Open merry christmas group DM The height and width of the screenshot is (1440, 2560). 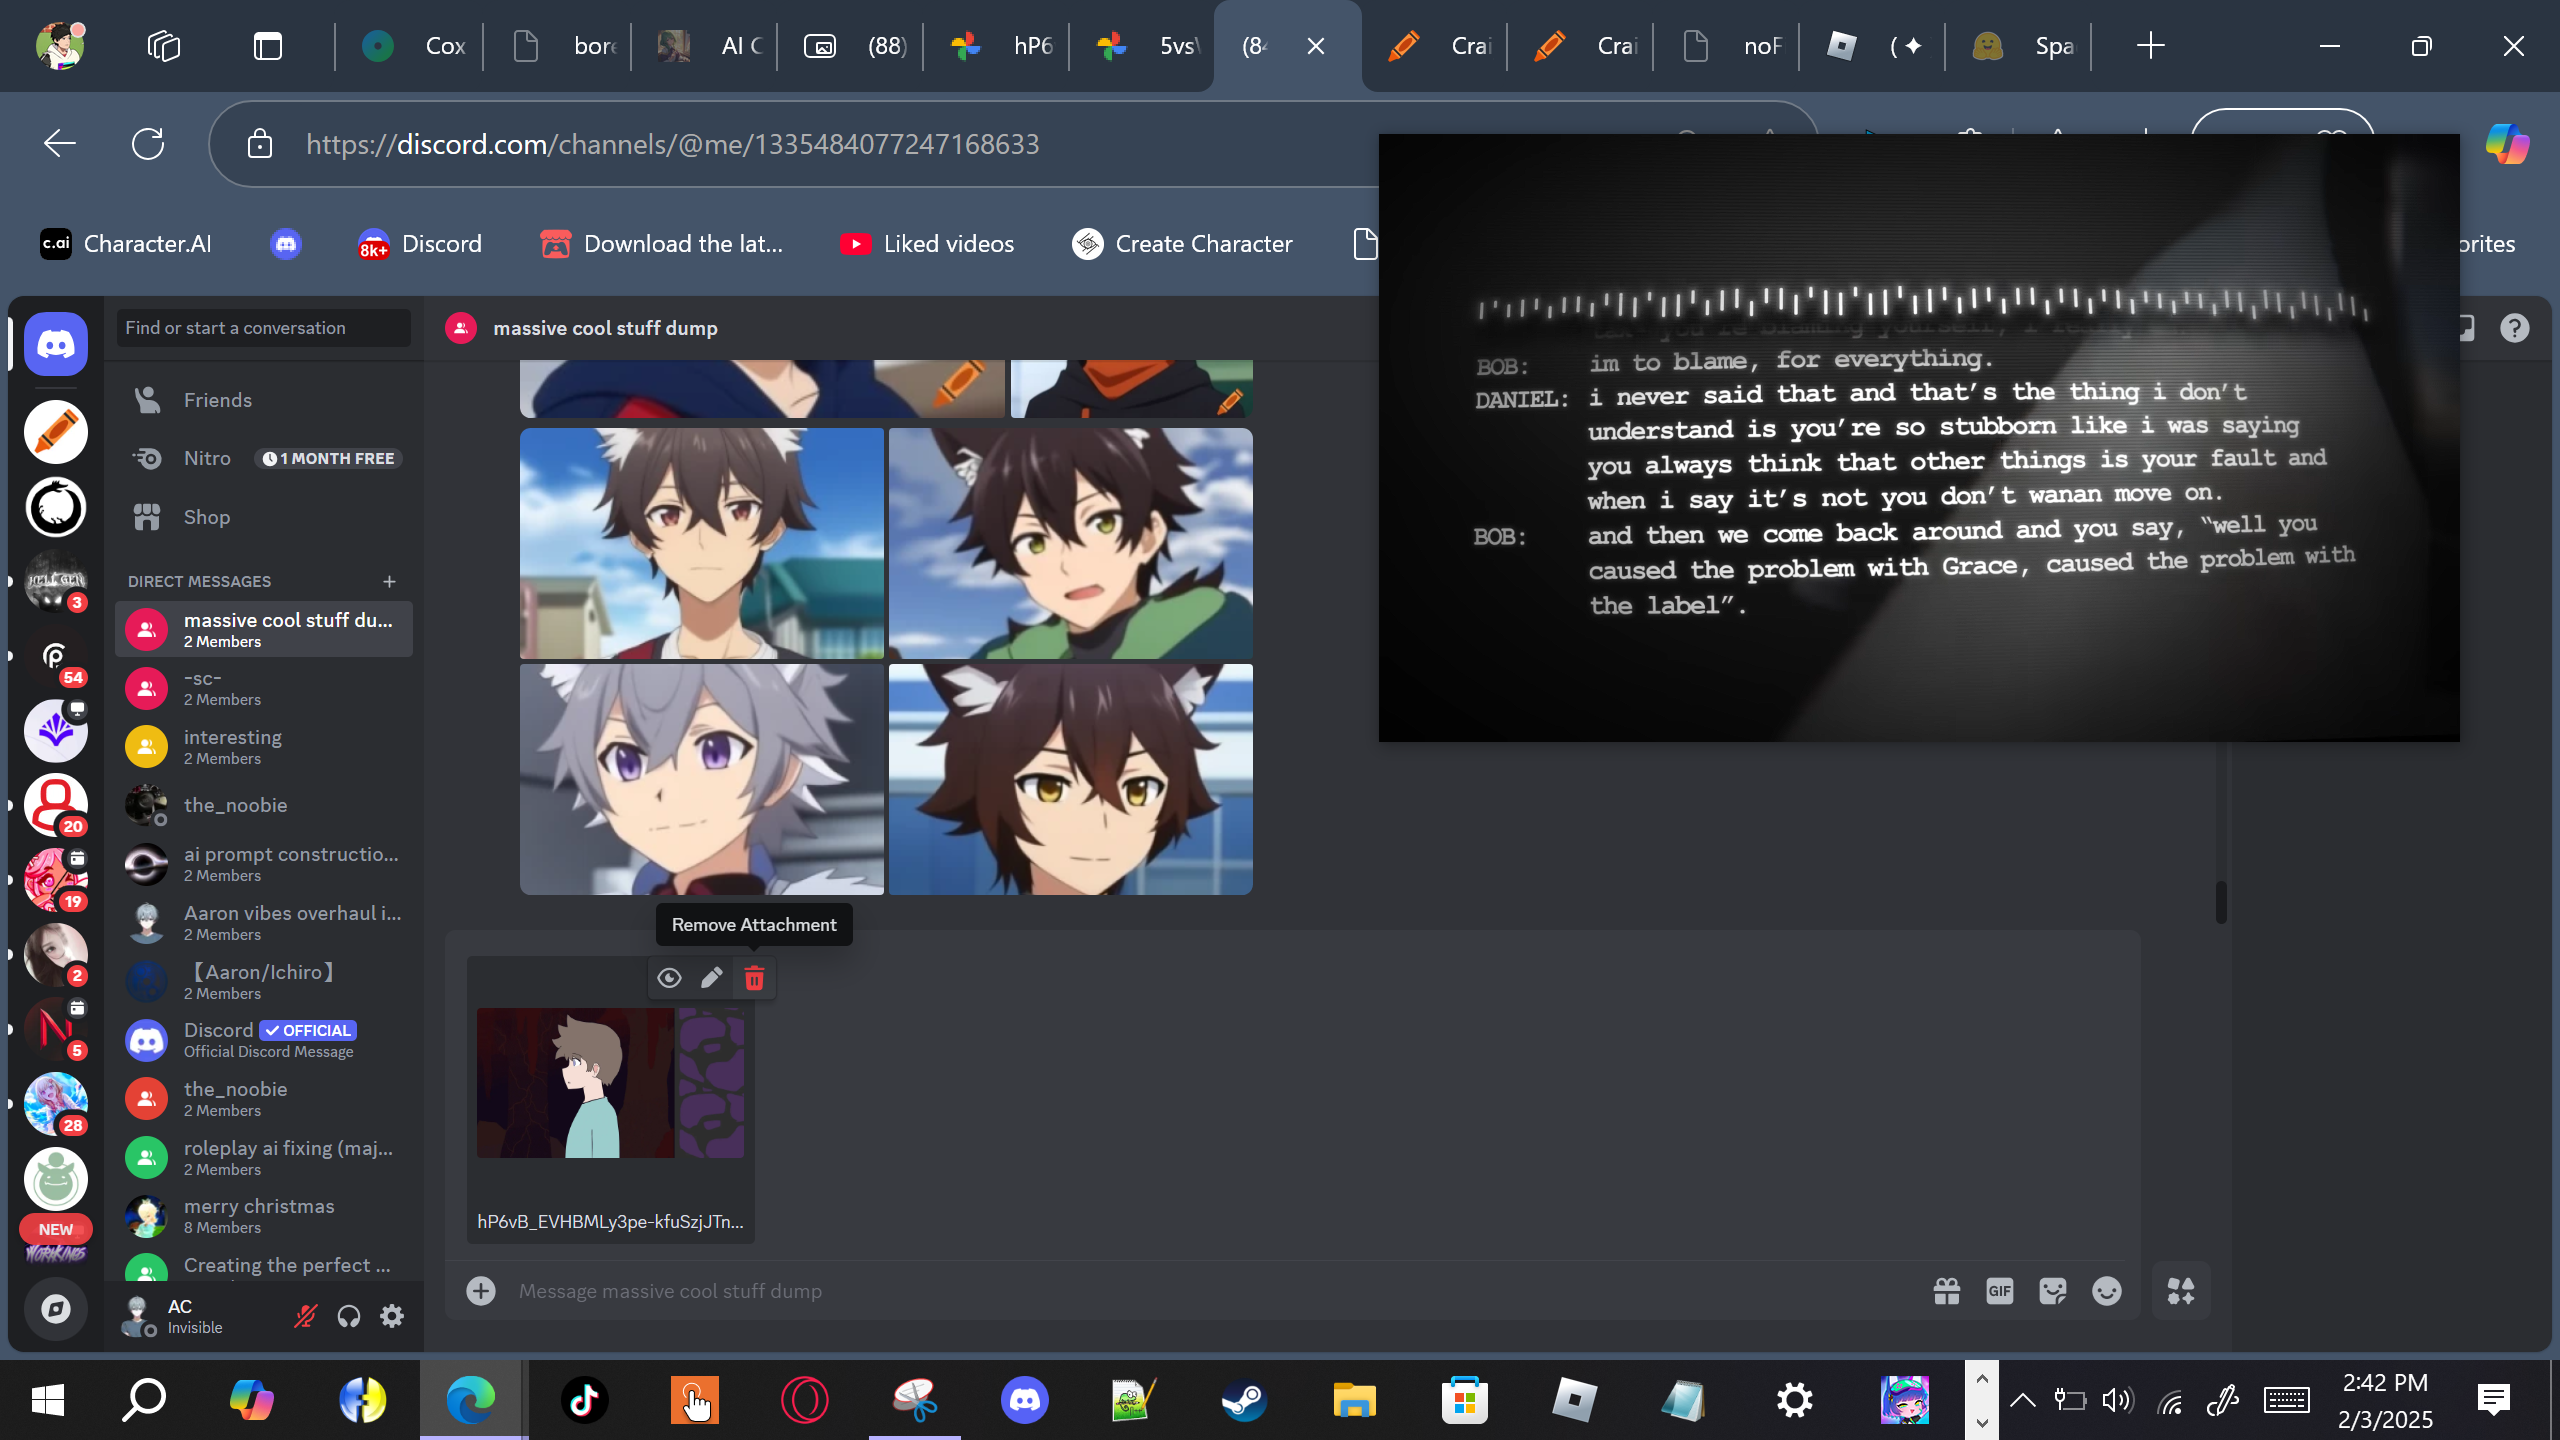[x=264, y=1216]
